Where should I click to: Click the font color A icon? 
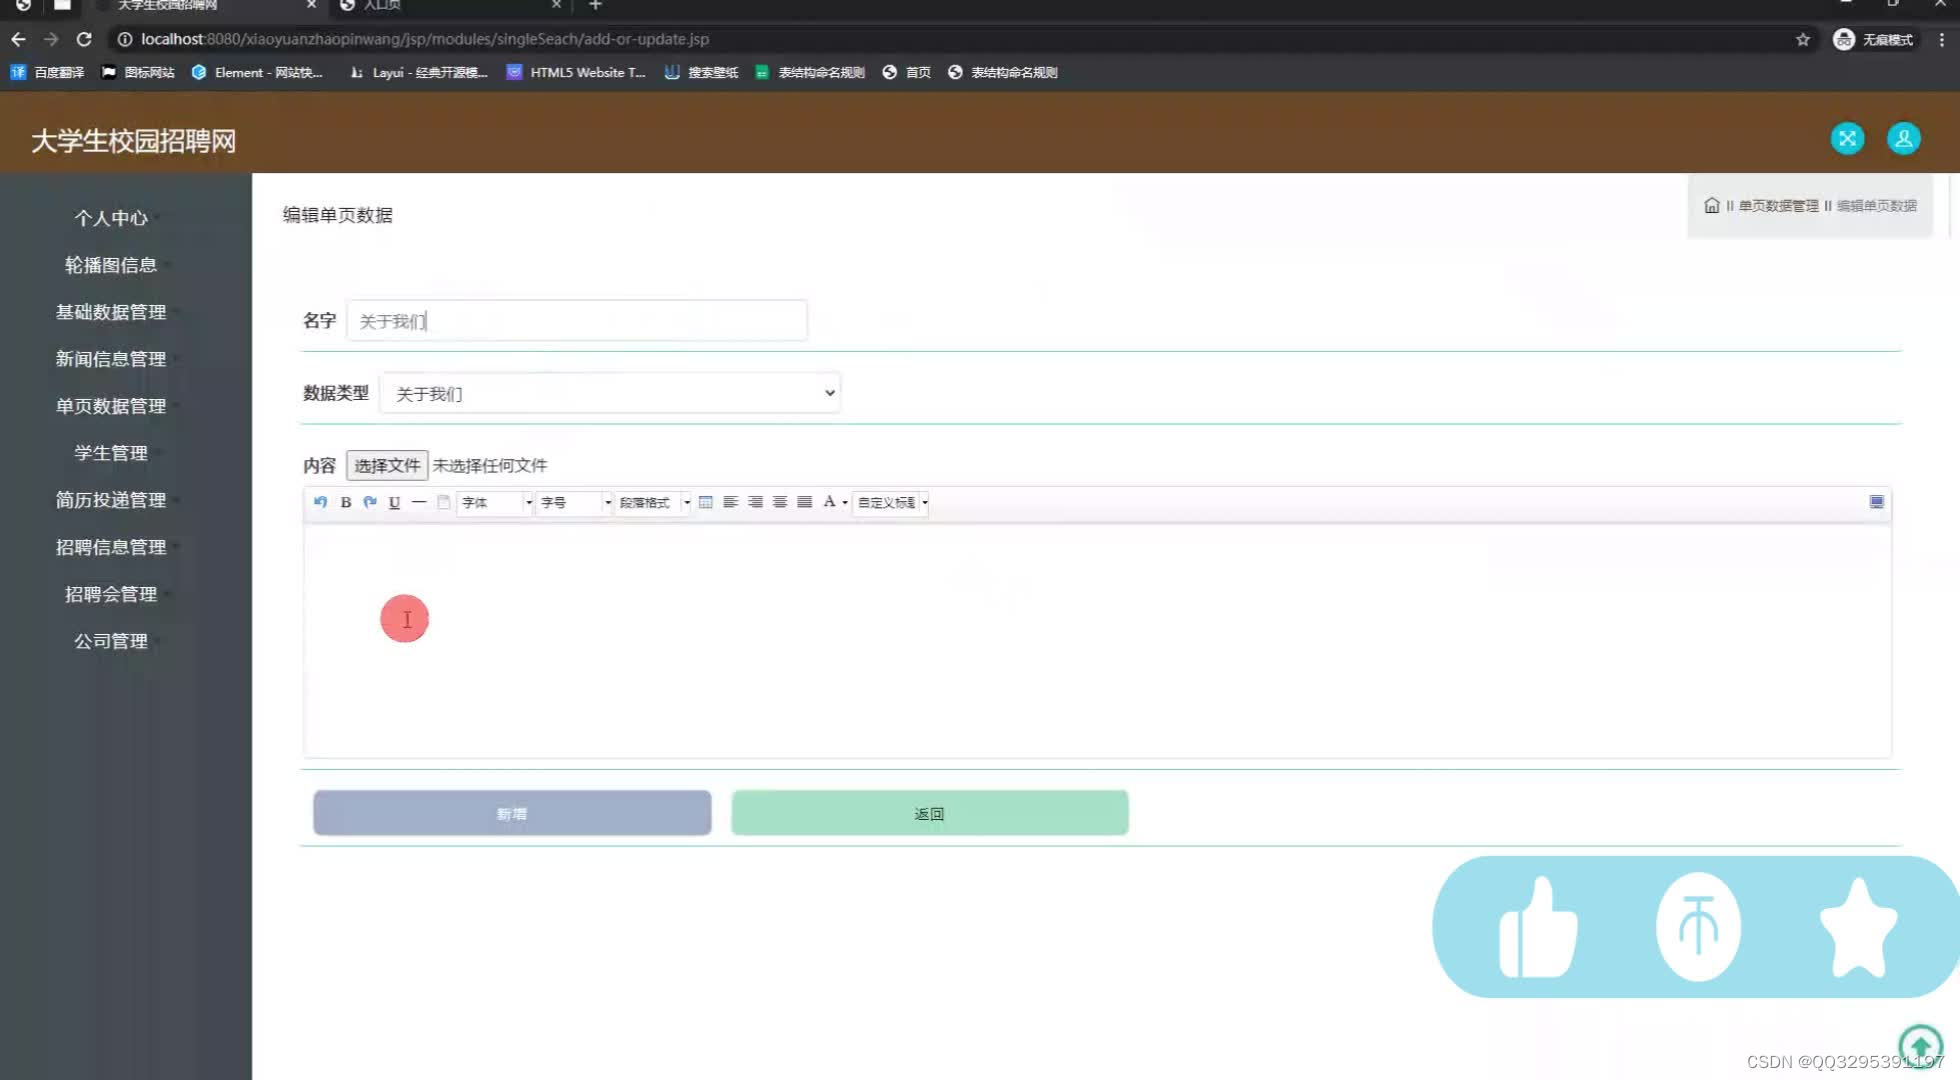tap(829, 502)
